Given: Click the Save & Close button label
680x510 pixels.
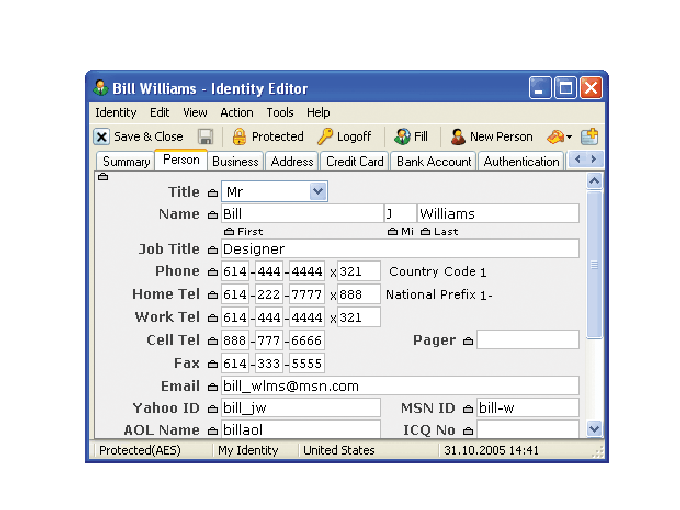Looking at the screenshot, I should tap(148, 137).
